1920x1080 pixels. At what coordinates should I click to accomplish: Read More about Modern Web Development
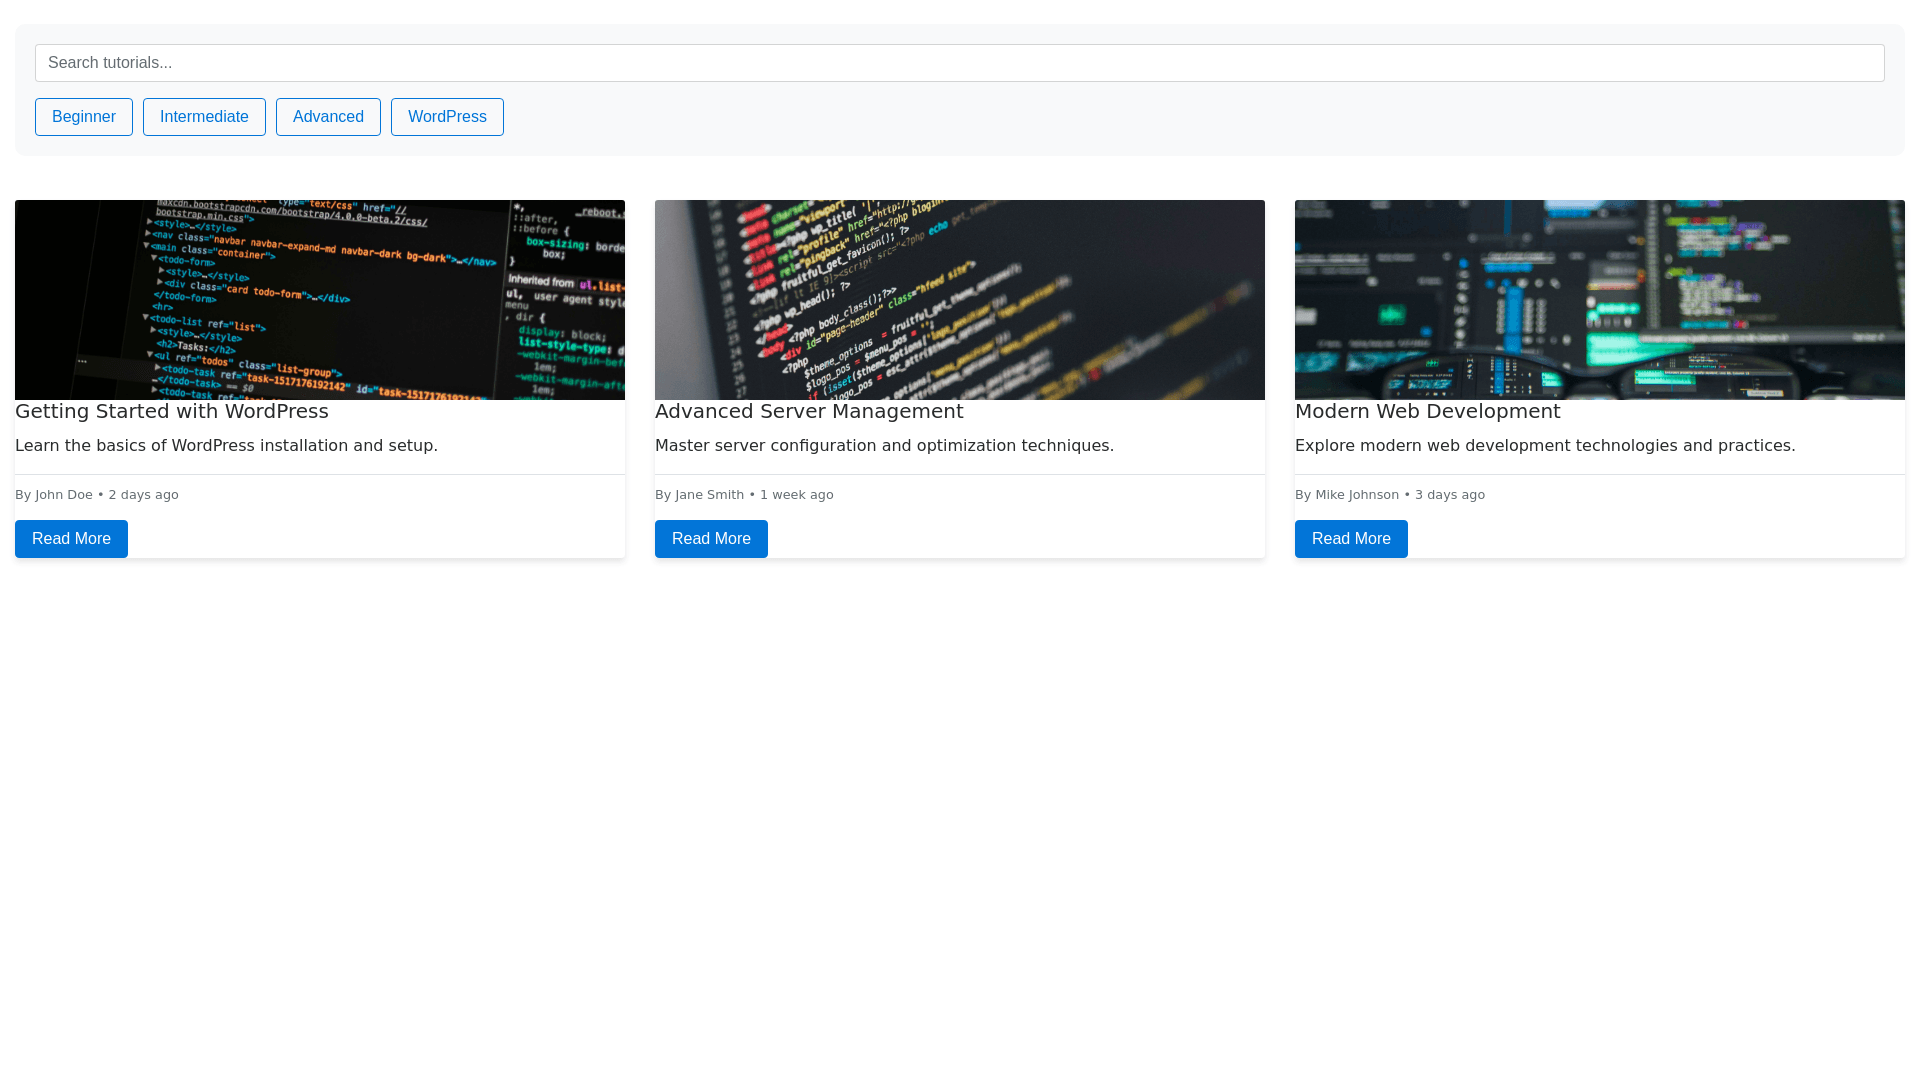coord(1351,539)
